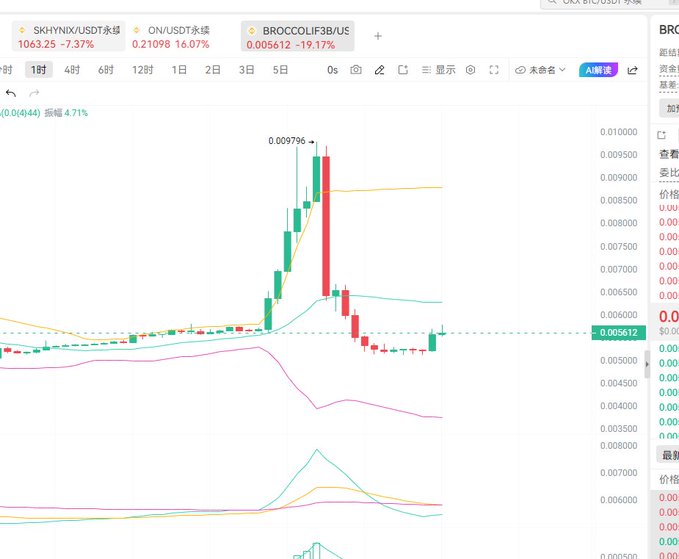Image resolution: width=679 pixels, height=559 pixels.
Task: Share the chart with share icon
Action: [x=633, y=70]
